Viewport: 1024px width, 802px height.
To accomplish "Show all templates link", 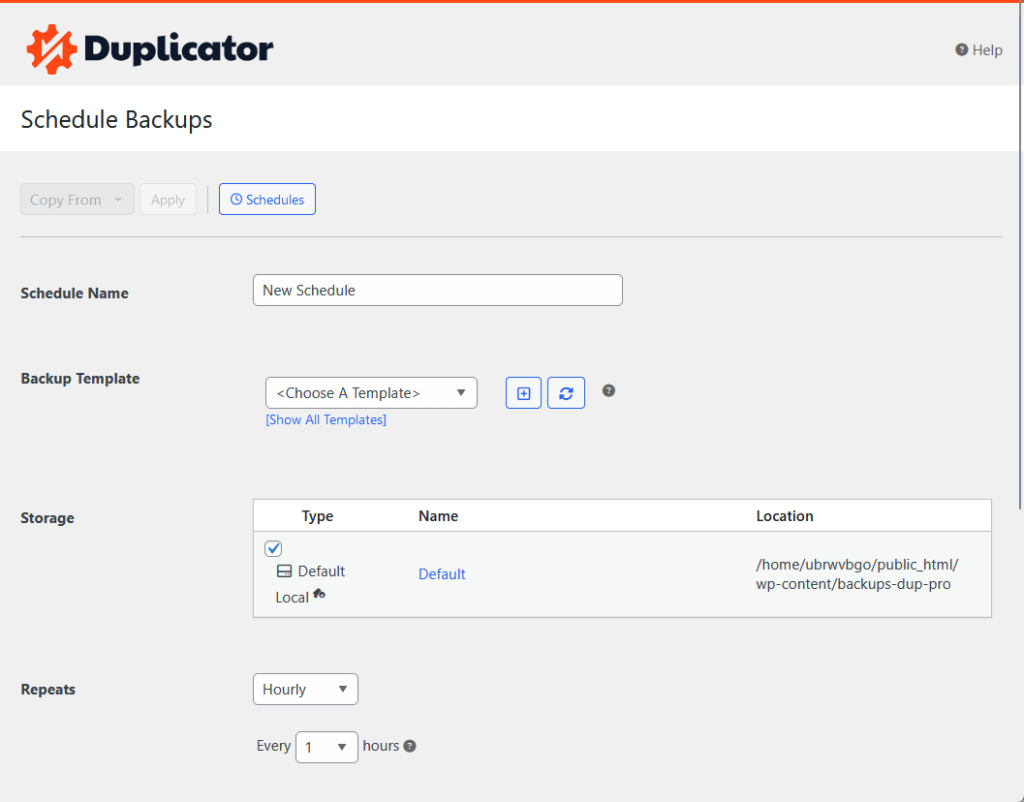I will pyautogui.click(x=326, y=420).
